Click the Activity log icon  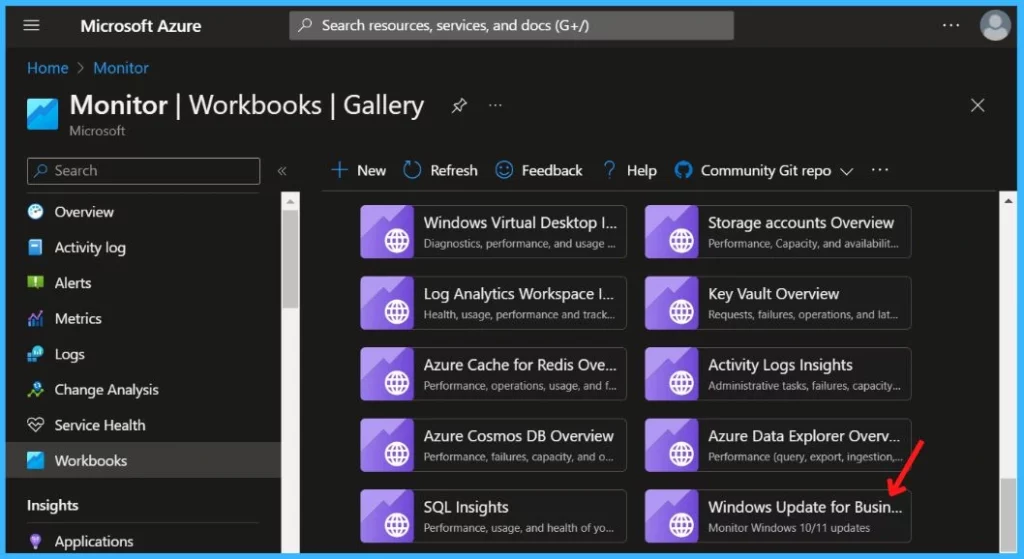click(x=35, y=247)
